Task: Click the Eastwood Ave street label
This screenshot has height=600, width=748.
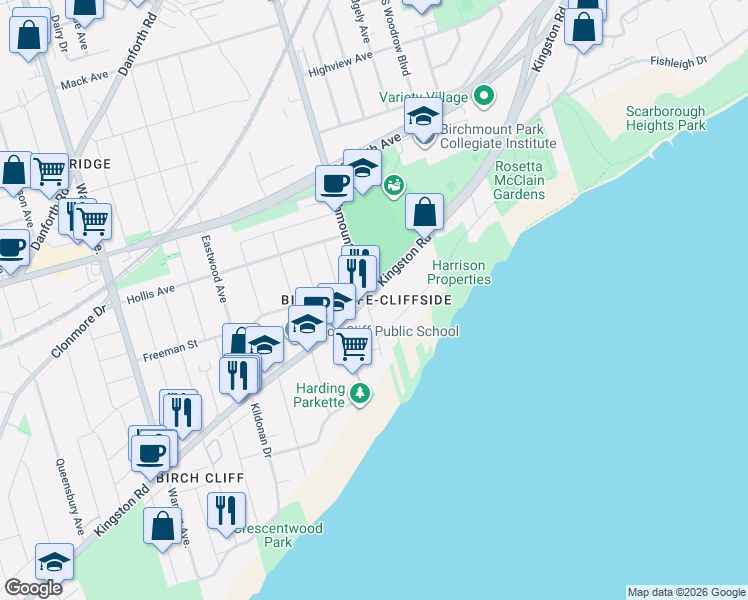Action: click(x=213, y=269)
